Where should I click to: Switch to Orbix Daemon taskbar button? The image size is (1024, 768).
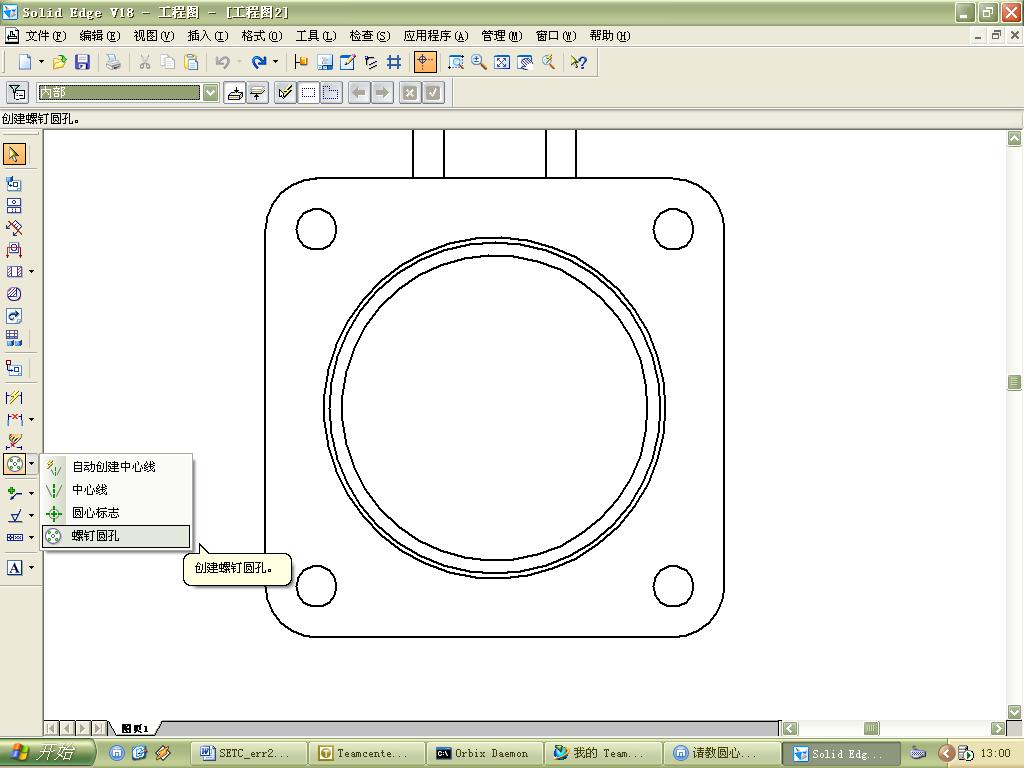(x=486, y=754)
